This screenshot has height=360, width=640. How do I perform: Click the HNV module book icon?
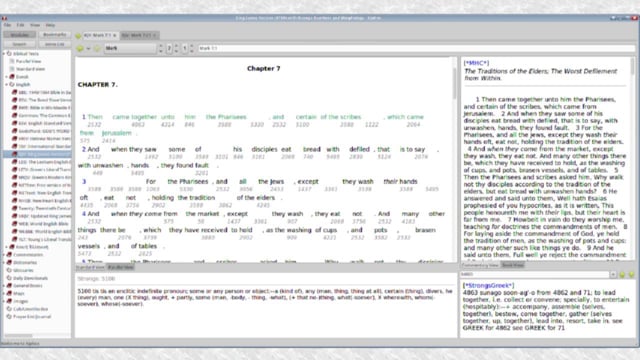point(14,138)
